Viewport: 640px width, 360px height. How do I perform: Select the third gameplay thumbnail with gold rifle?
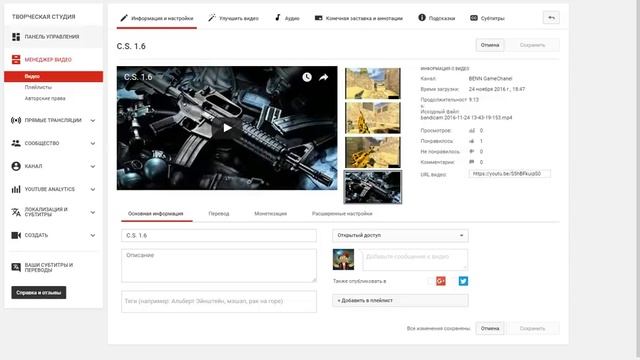(373, 152)
